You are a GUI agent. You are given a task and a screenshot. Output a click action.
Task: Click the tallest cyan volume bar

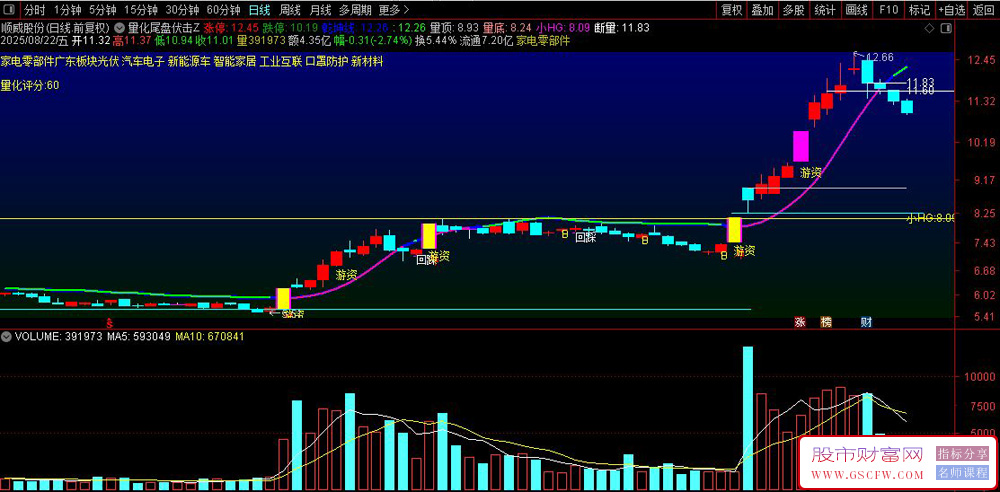748,418
